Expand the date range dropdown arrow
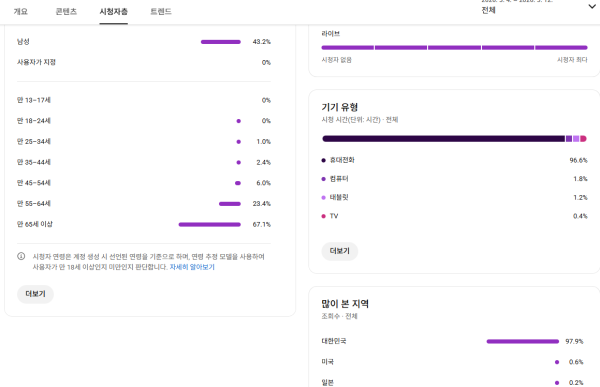The width and height of the screenshot is (600, 387). 592,7
